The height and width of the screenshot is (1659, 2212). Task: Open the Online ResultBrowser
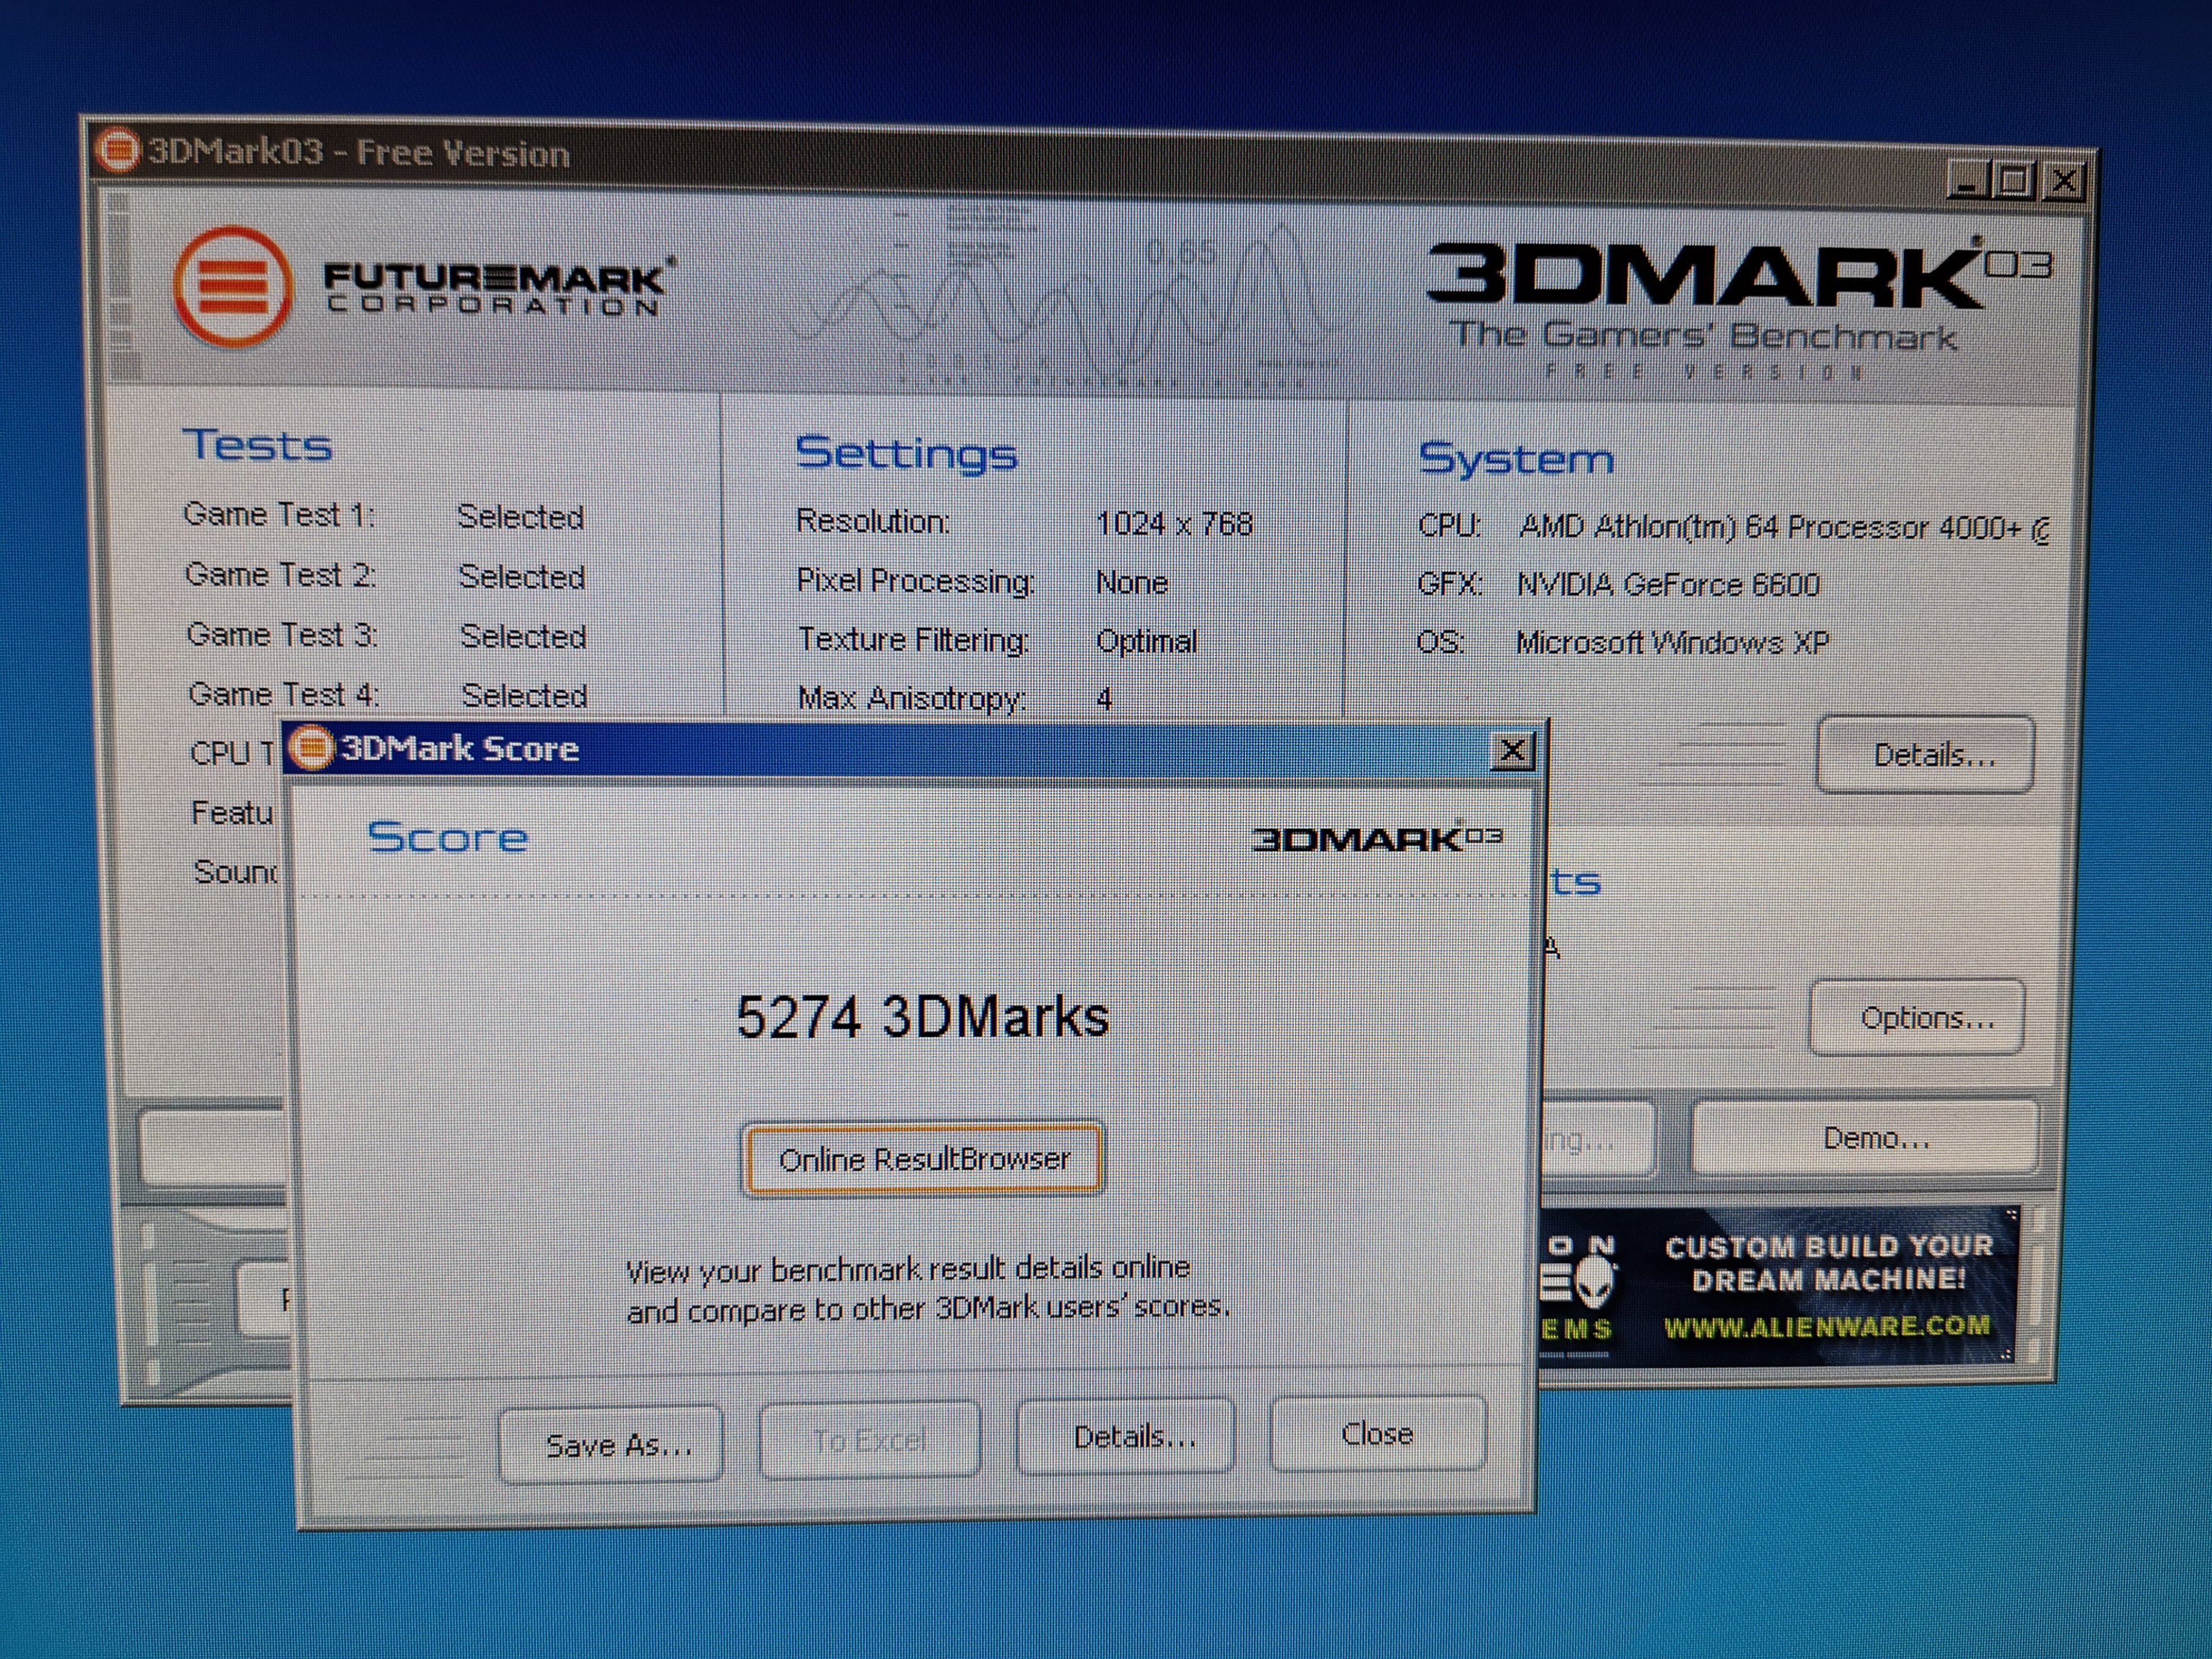tap(923, 1159)
